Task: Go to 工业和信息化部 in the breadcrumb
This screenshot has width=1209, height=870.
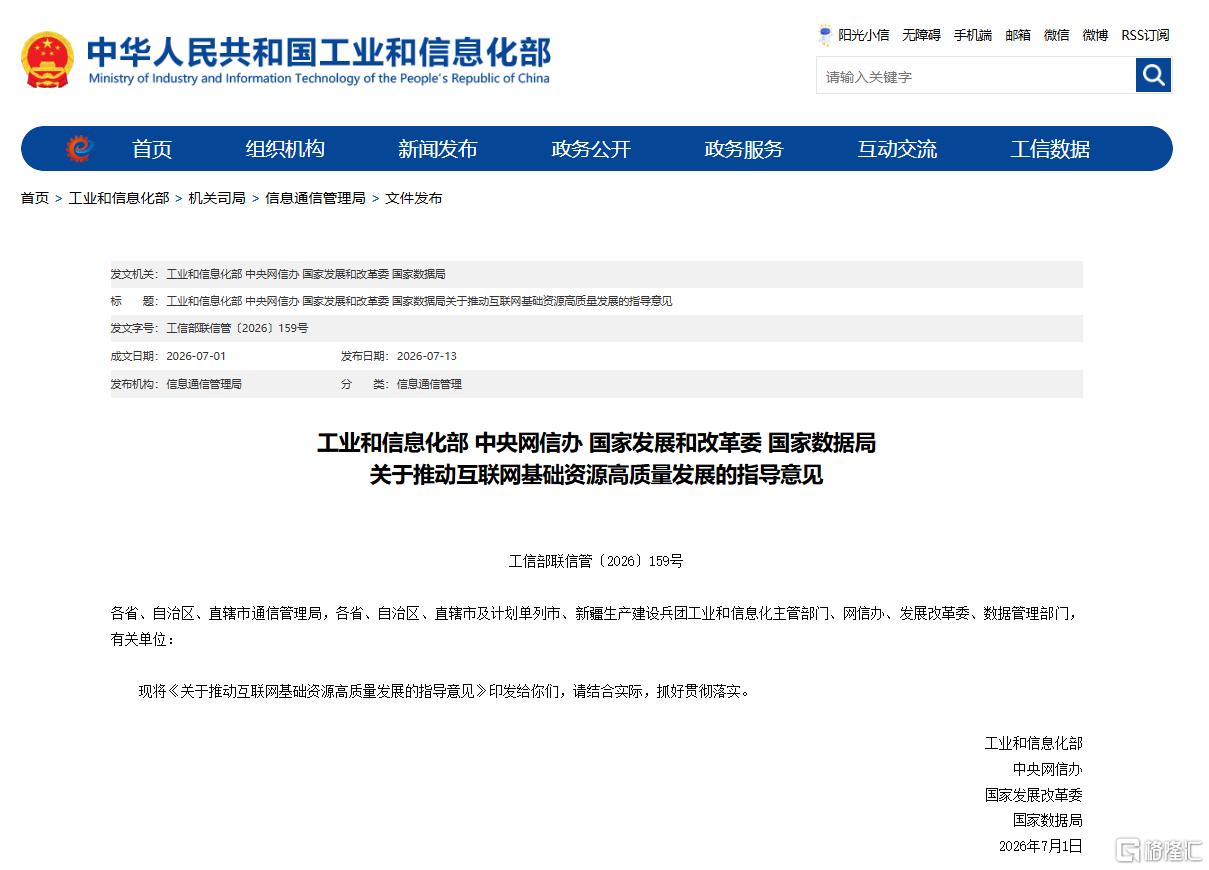Action: click(x=119, y=198)
